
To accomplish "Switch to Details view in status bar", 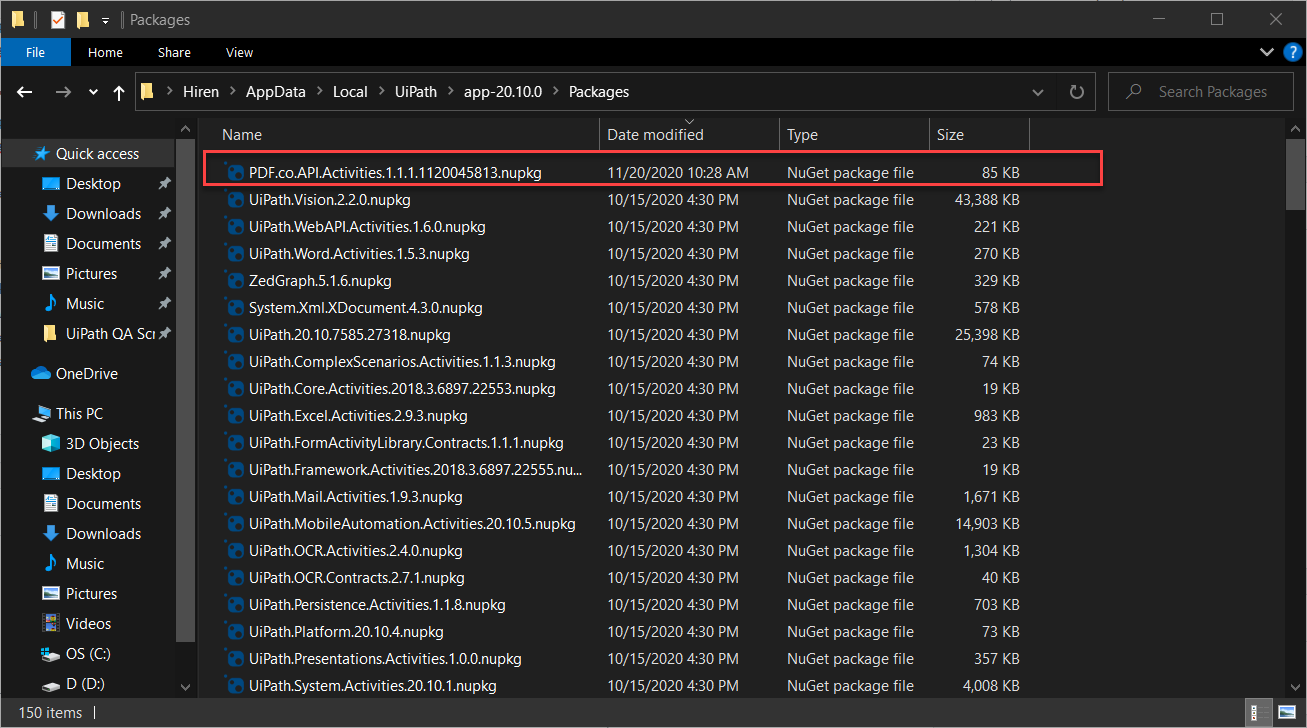I will pyautogui.click(x=1261, y=713).
